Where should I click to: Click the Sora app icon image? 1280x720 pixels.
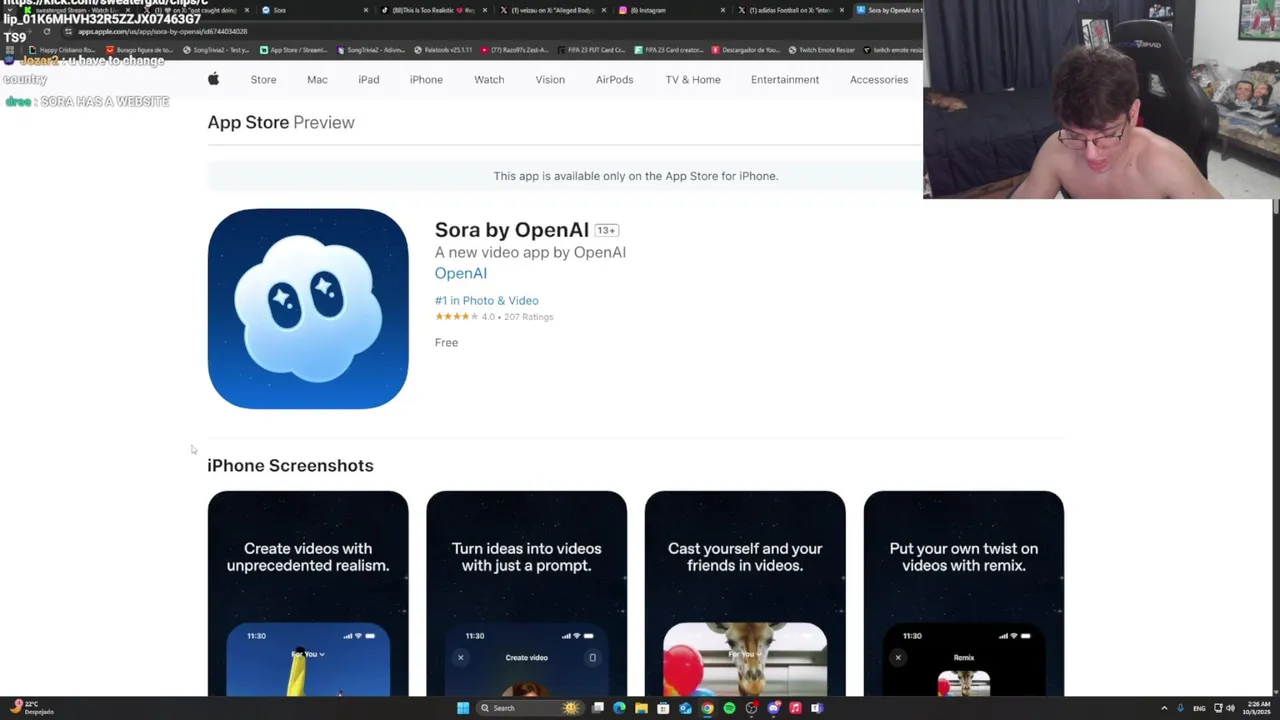pyautogui.click(x=308, y=309)
